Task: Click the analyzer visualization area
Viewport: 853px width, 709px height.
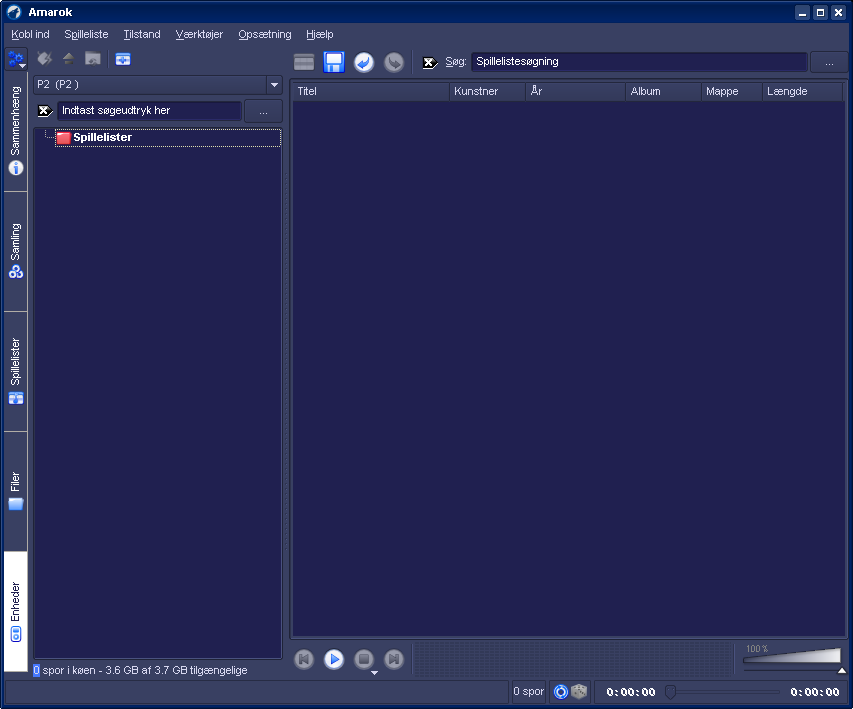Action: click(573, 659)
